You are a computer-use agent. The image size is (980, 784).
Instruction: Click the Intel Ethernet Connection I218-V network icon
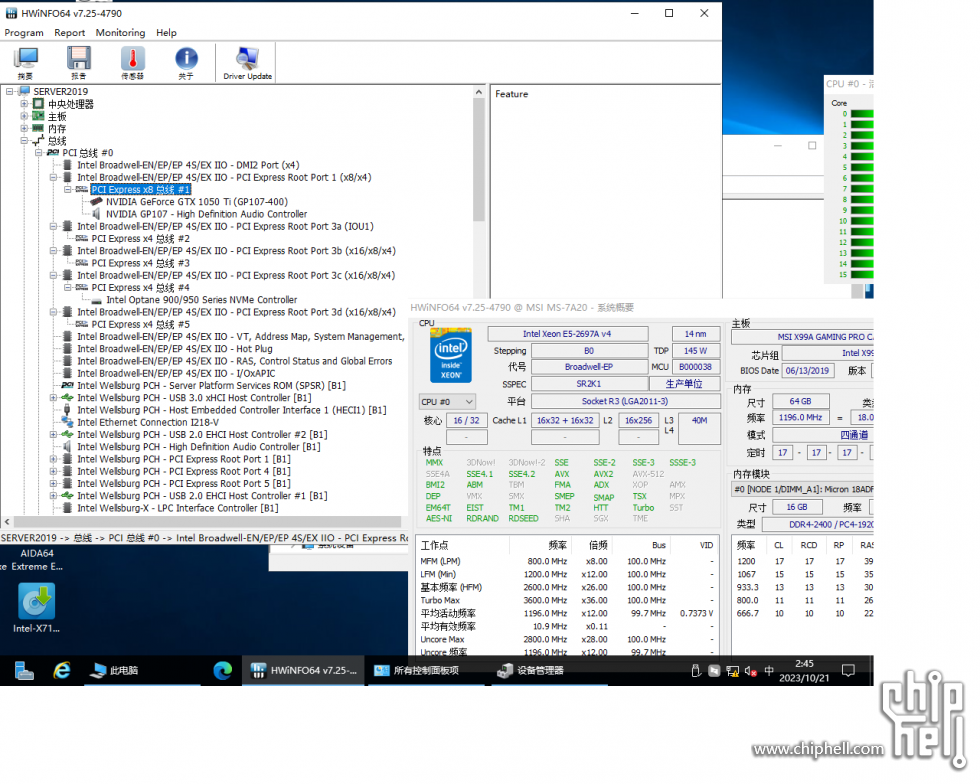[68, 423]
